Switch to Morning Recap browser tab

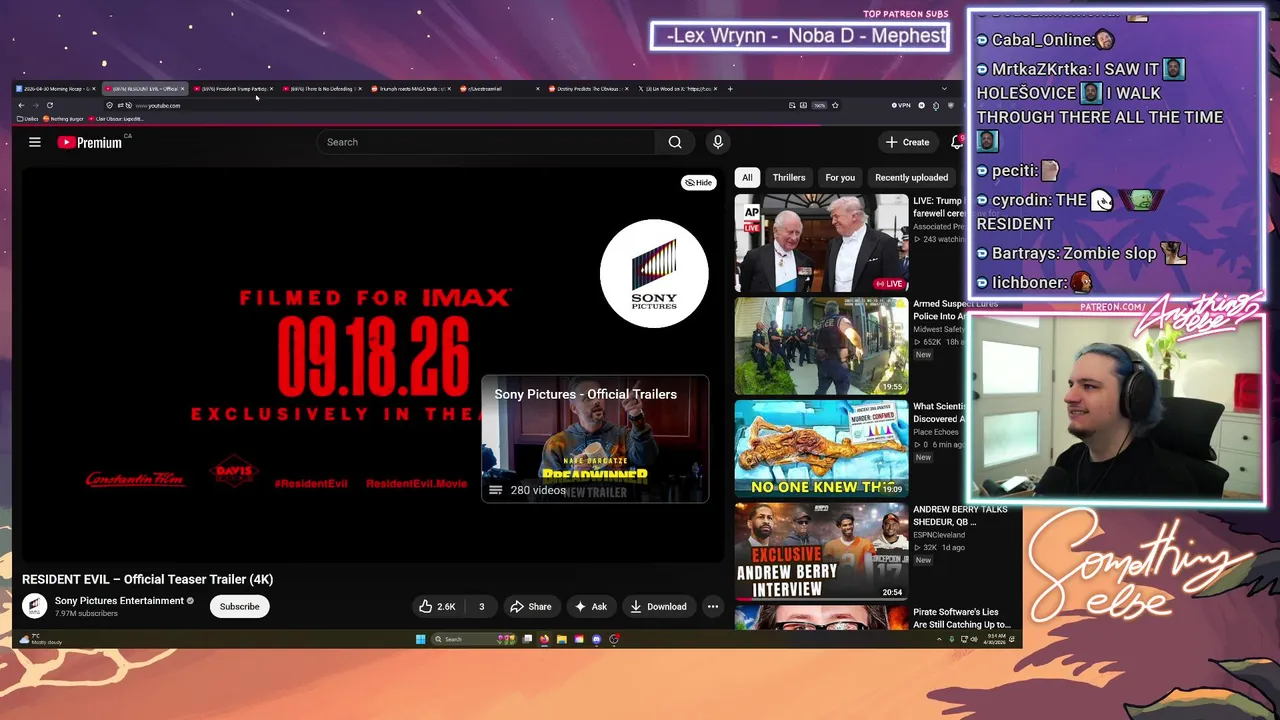point(55,89)
